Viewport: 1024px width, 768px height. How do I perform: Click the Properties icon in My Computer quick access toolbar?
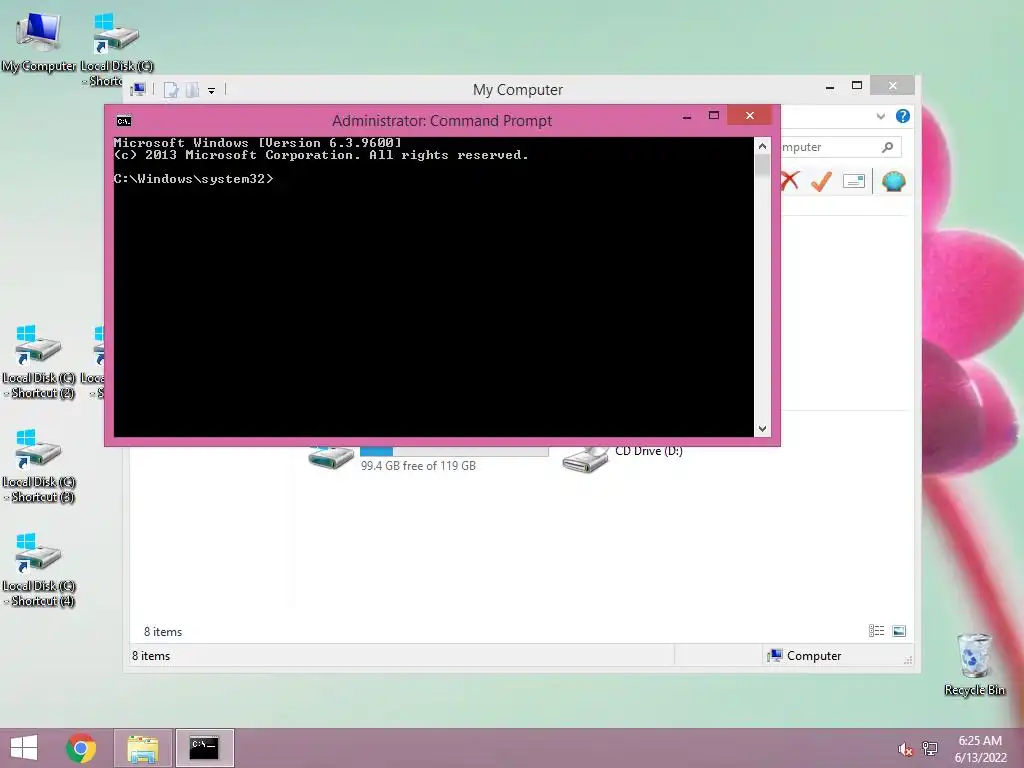(x=171, y=89)
